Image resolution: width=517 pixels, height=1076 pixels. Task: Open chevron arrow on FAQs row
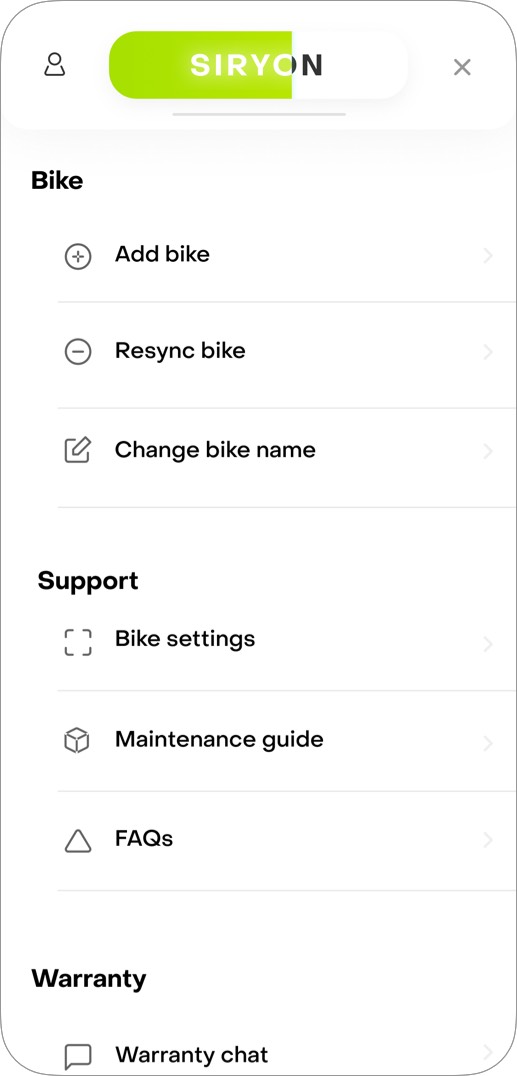488,840
